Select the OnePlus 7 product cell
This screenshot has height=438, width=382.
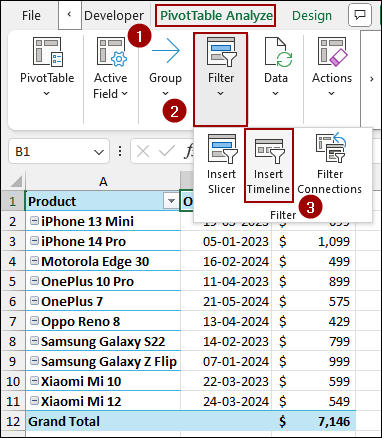coord(103,301)
